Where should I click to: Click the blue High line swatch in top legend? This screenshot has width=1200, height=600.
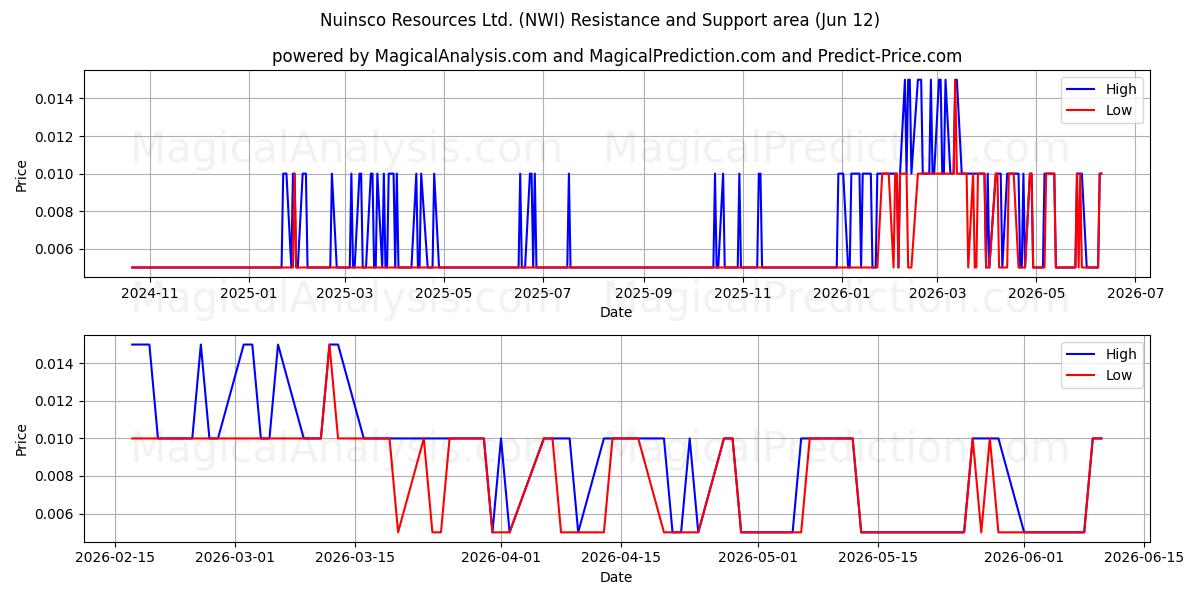(1082, 89)
